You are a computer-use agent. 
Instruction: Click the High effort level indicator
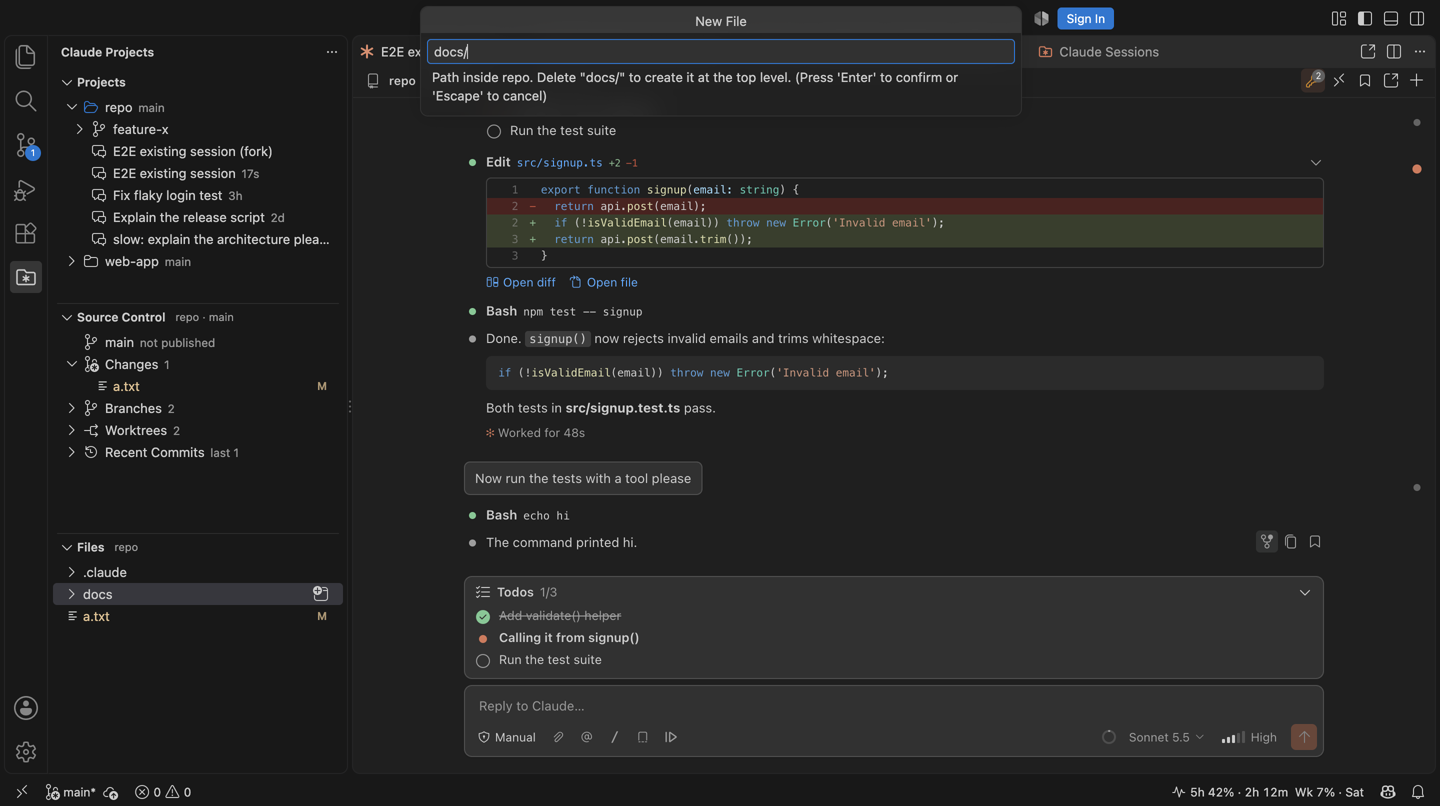[x=1249, y=737]
